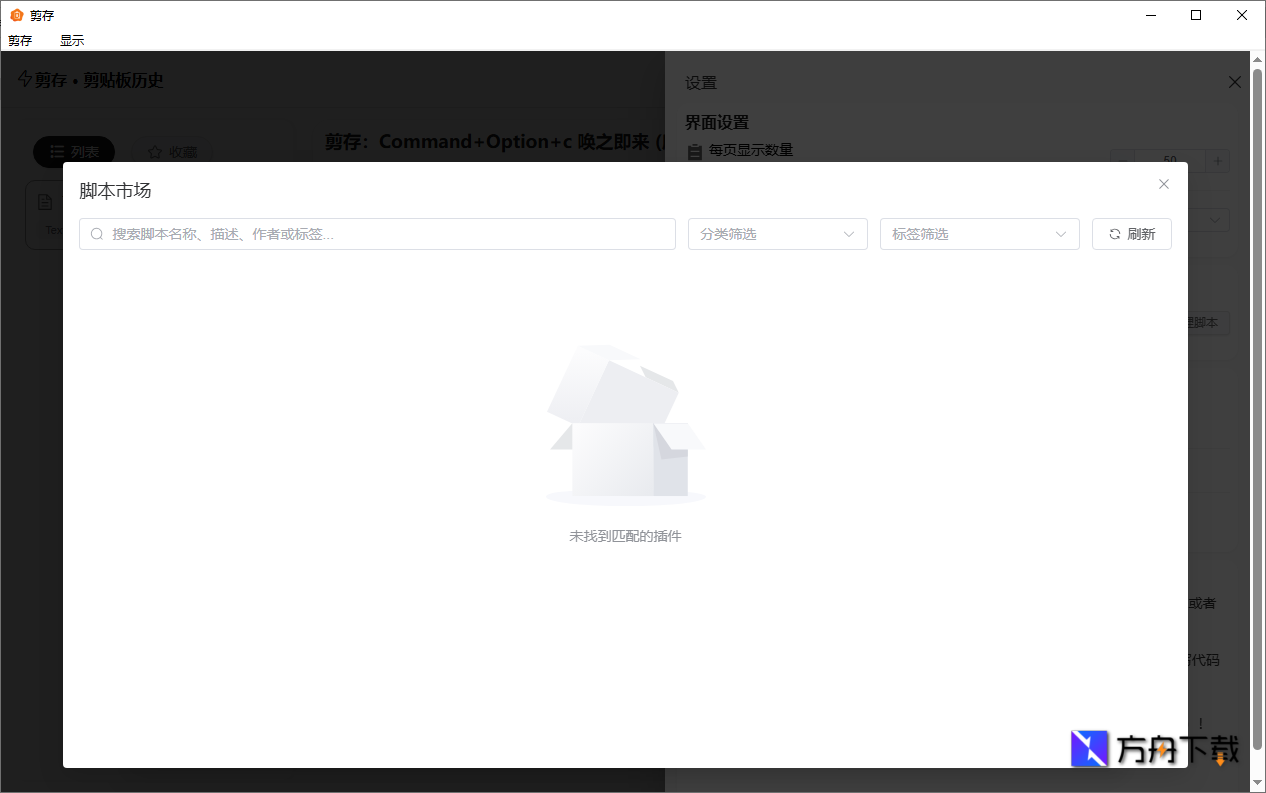Click the star icon on the 收藏 button
This screenshot has height=793, width=1266.
click(x=155, y=152)
